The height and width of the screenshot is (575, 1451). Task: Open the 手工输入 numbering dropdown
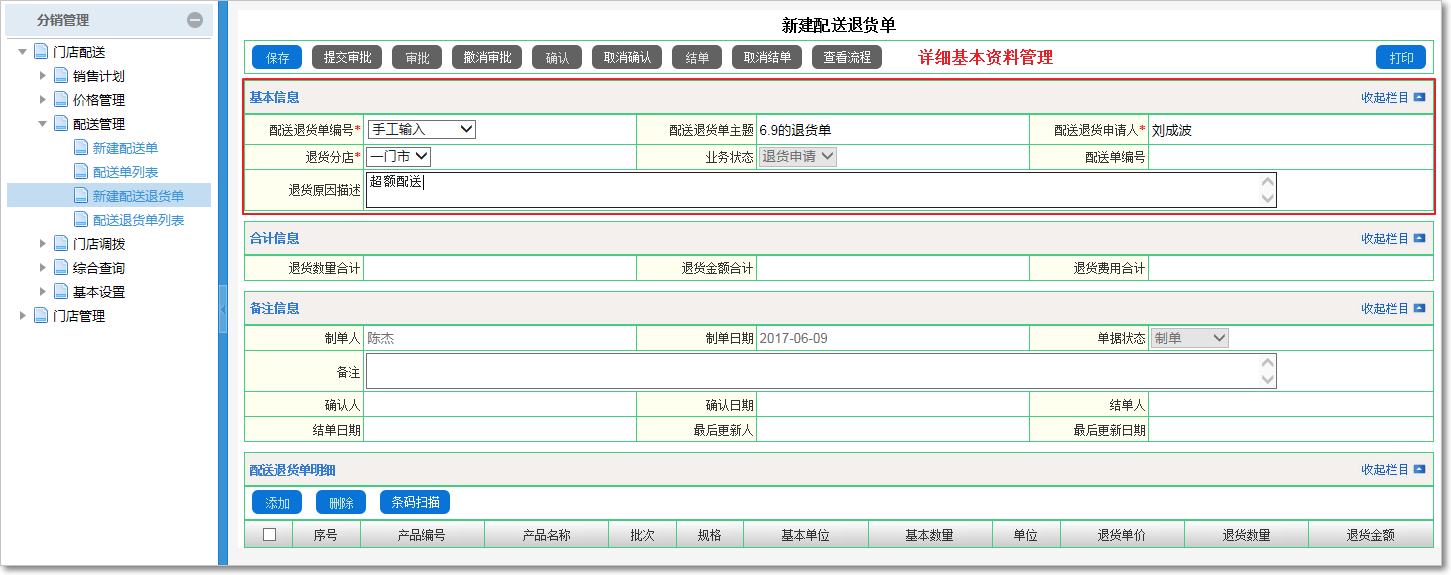[x=422, y=129]
